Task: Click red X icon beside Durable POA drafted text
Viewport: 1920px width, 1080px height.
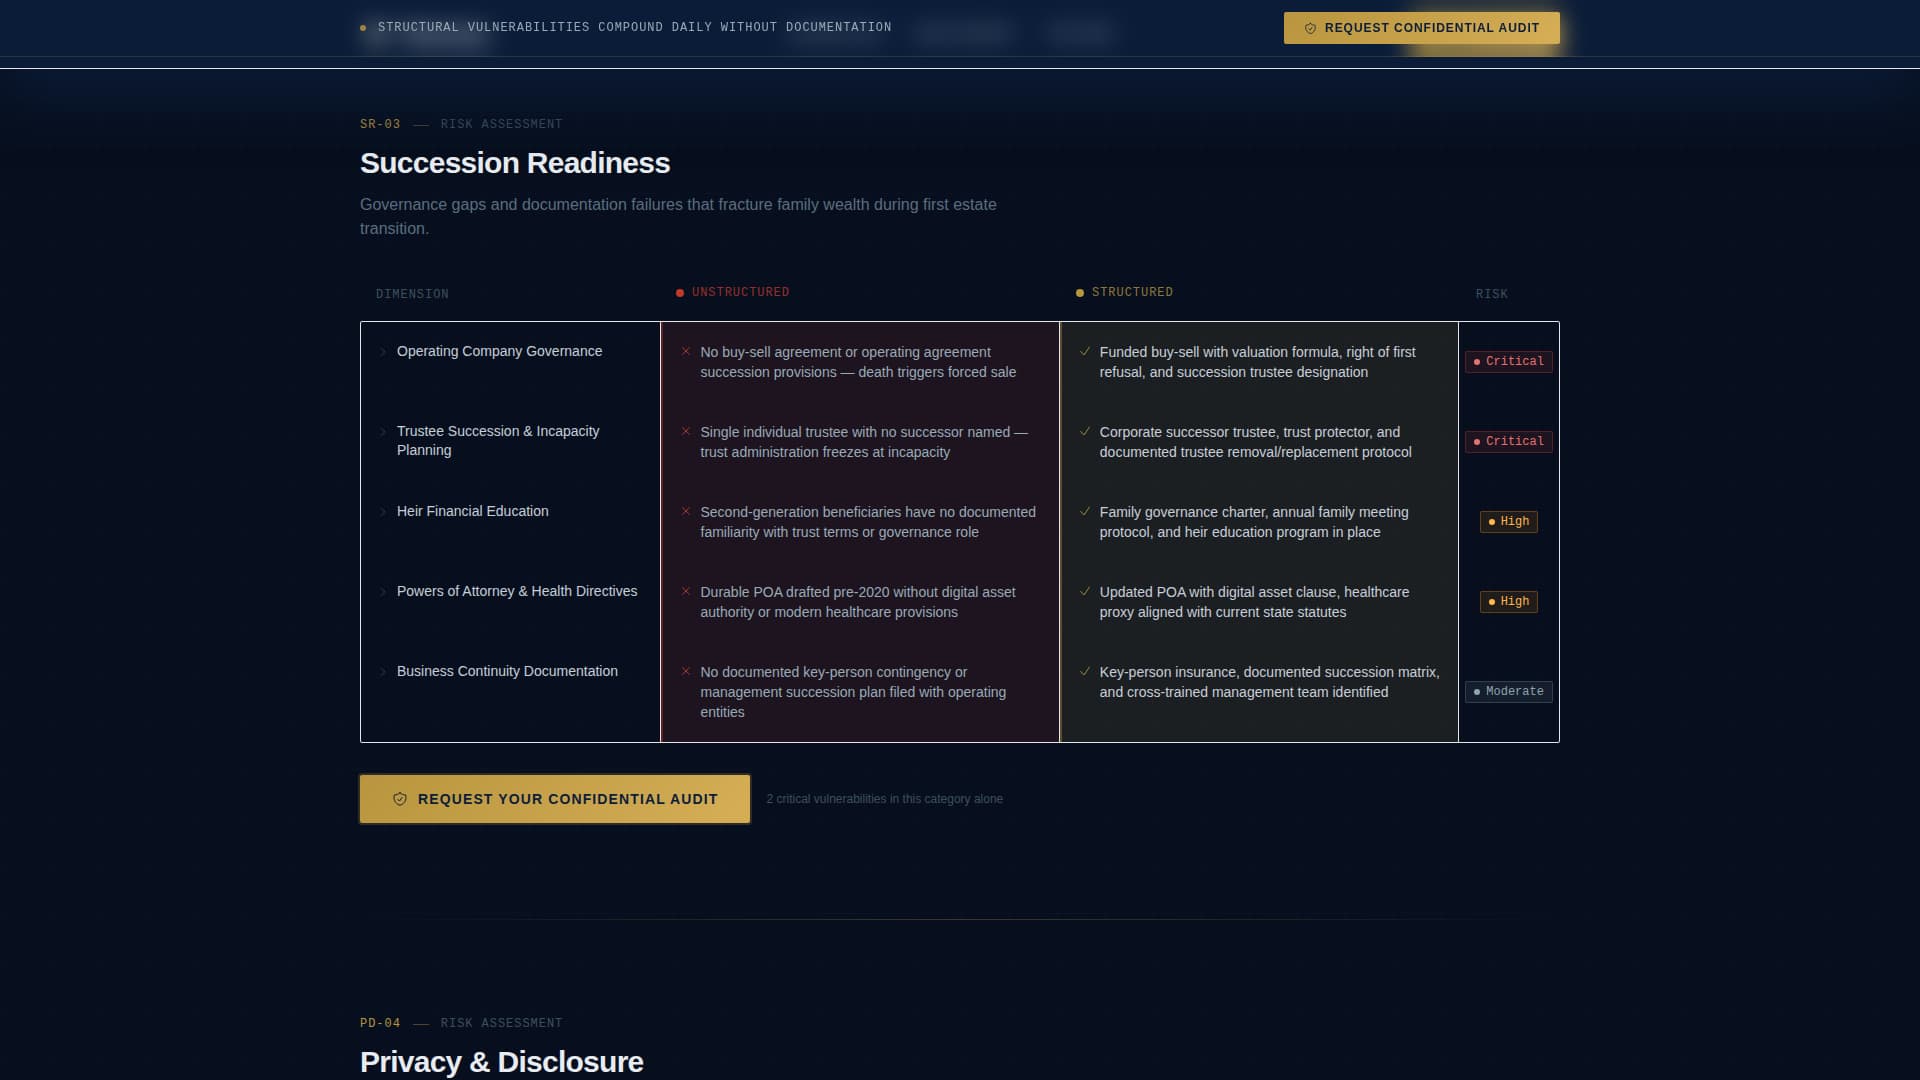Action: click(686, 591)
